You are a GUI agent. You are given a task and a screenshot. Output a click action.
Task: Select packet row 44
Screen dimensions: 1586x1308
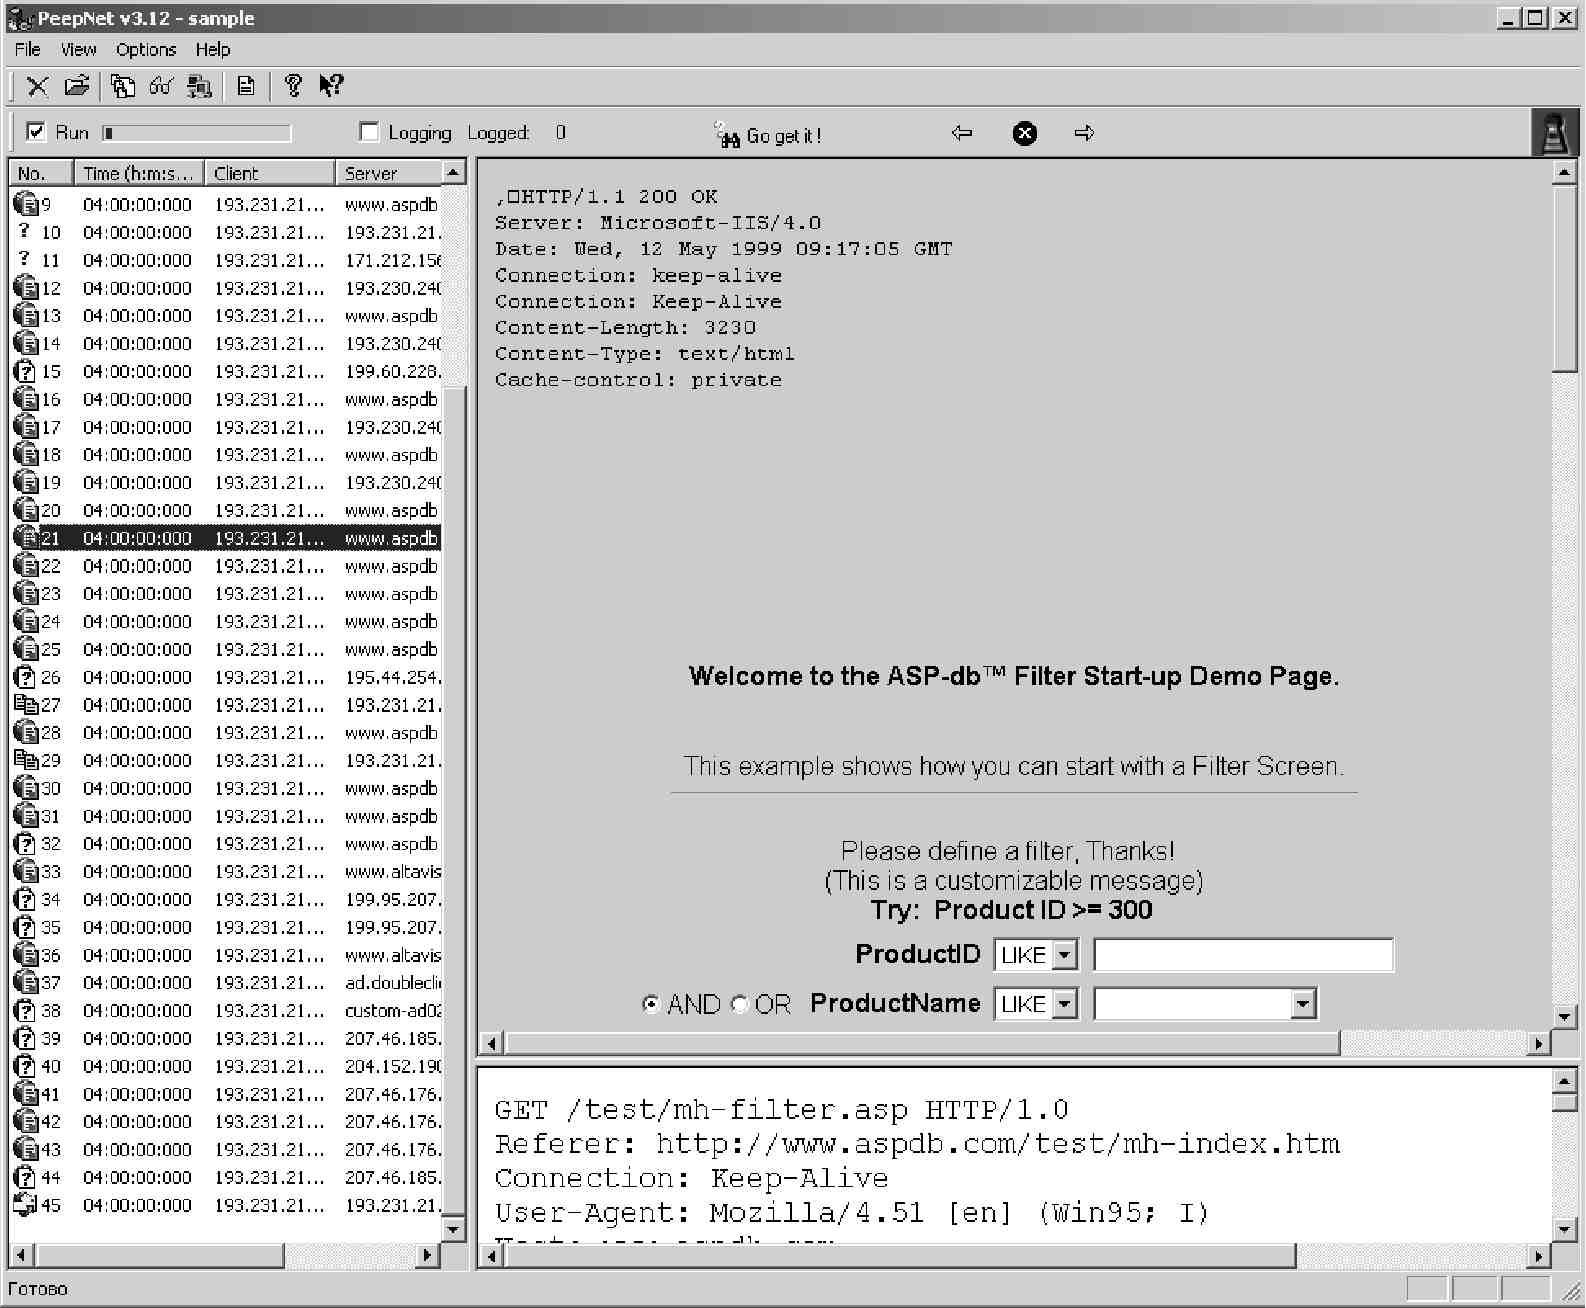click(226, 1178)
